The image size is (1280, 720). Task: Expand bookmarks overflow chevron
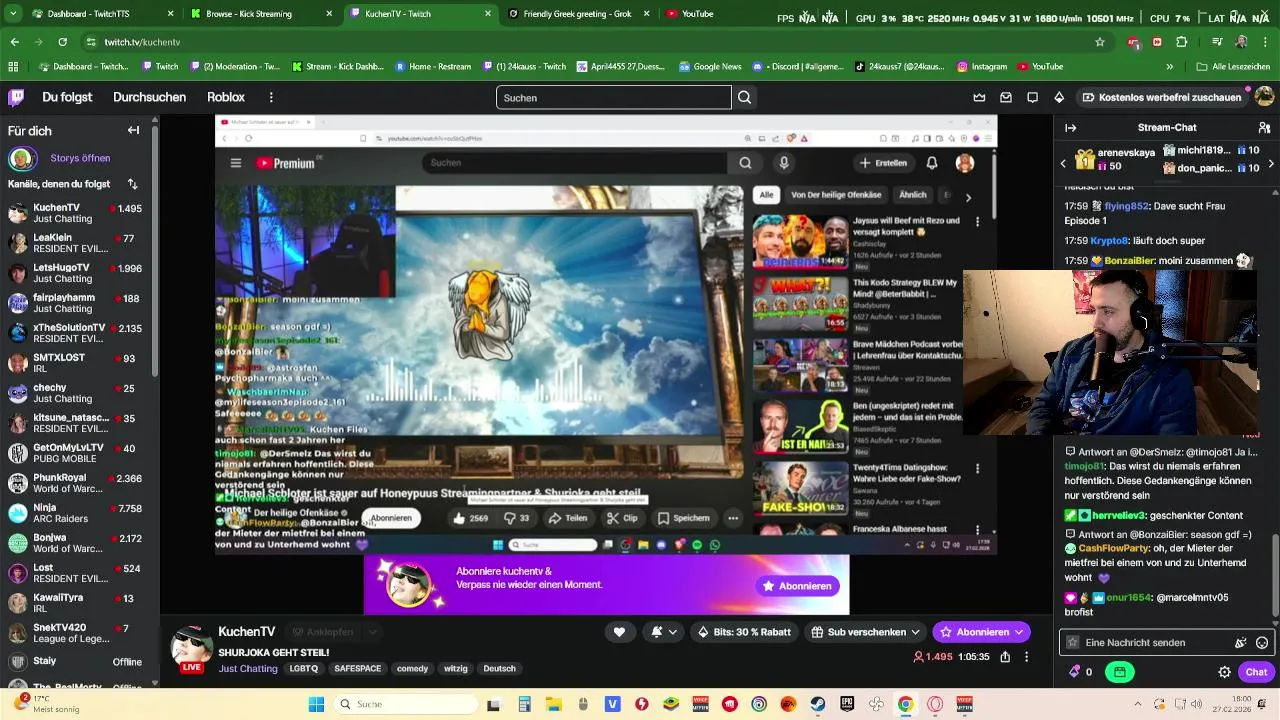point(1170,66)
